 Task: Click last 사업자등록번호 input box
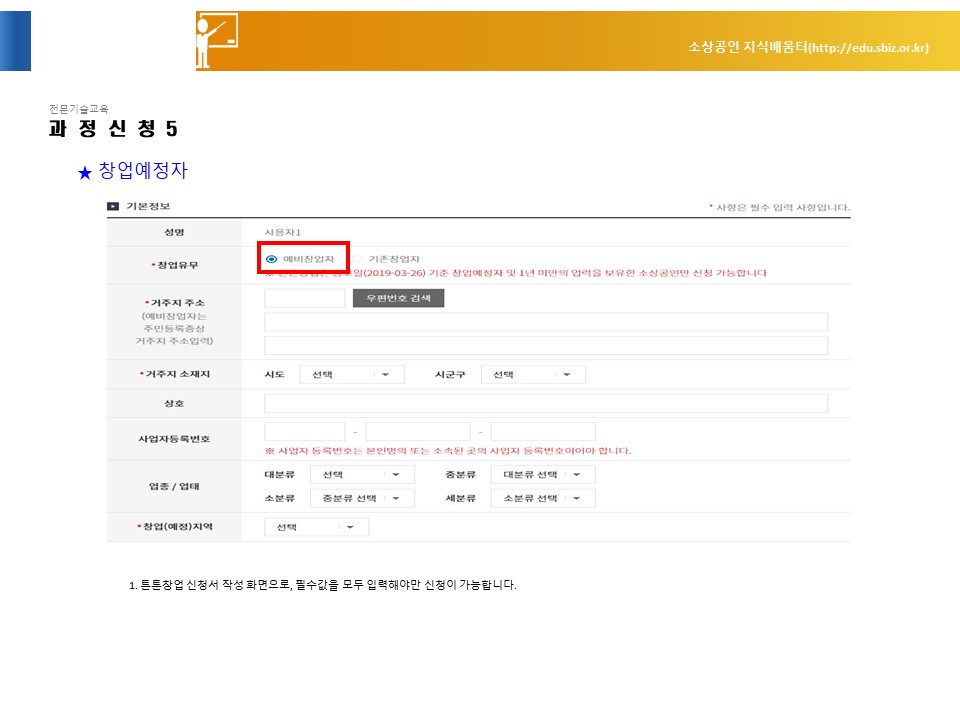point(543,432)
